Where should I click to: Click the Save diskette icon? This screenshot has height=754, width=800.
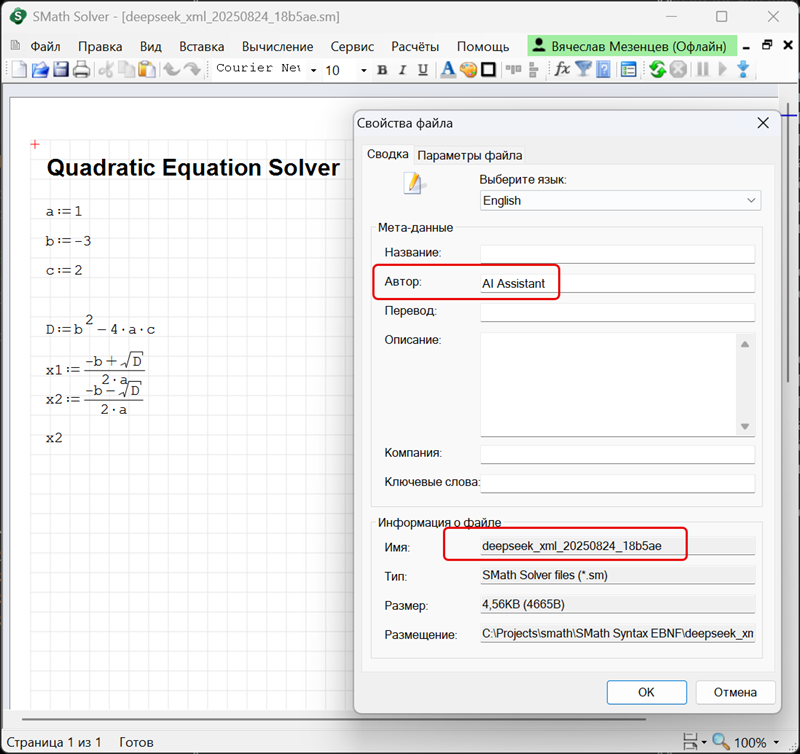point(61,69)
